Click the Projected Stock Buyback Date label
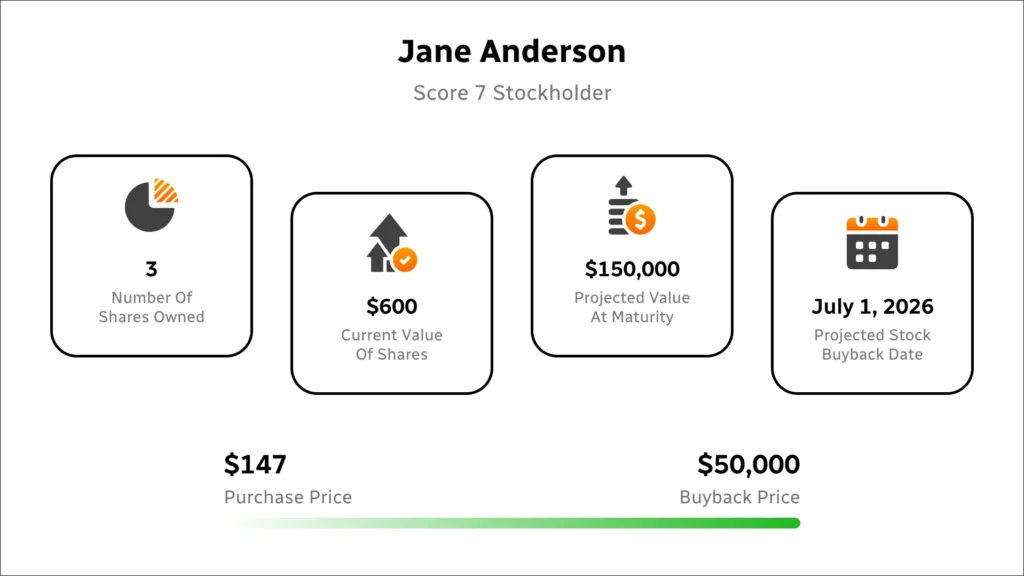The height and width of the screenshot is (576, 1024). (872, 344)
